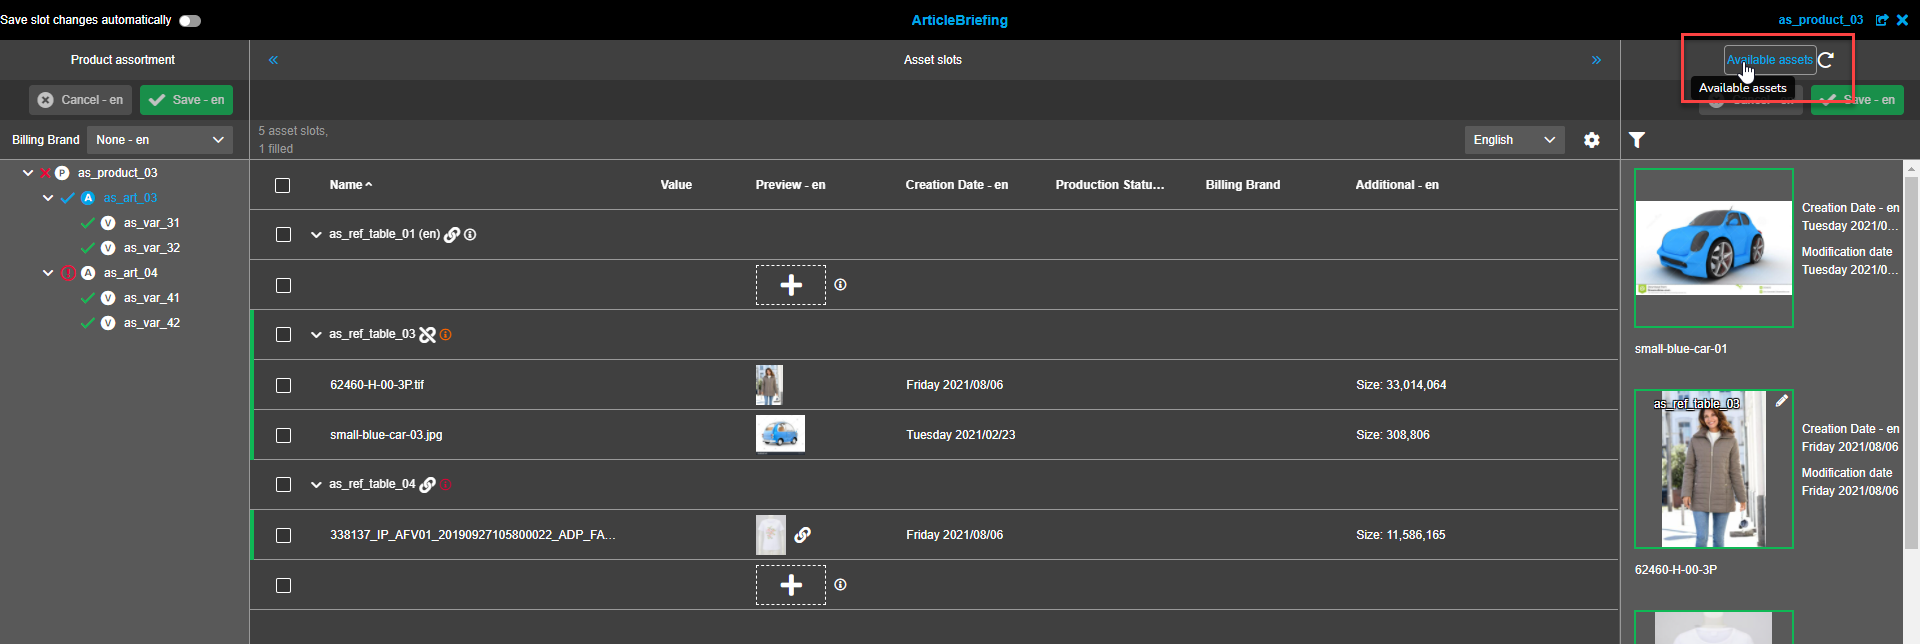Select as_var_31 in the product tree
Screen dimensions: 1920x644
click(x=151, y=223)
